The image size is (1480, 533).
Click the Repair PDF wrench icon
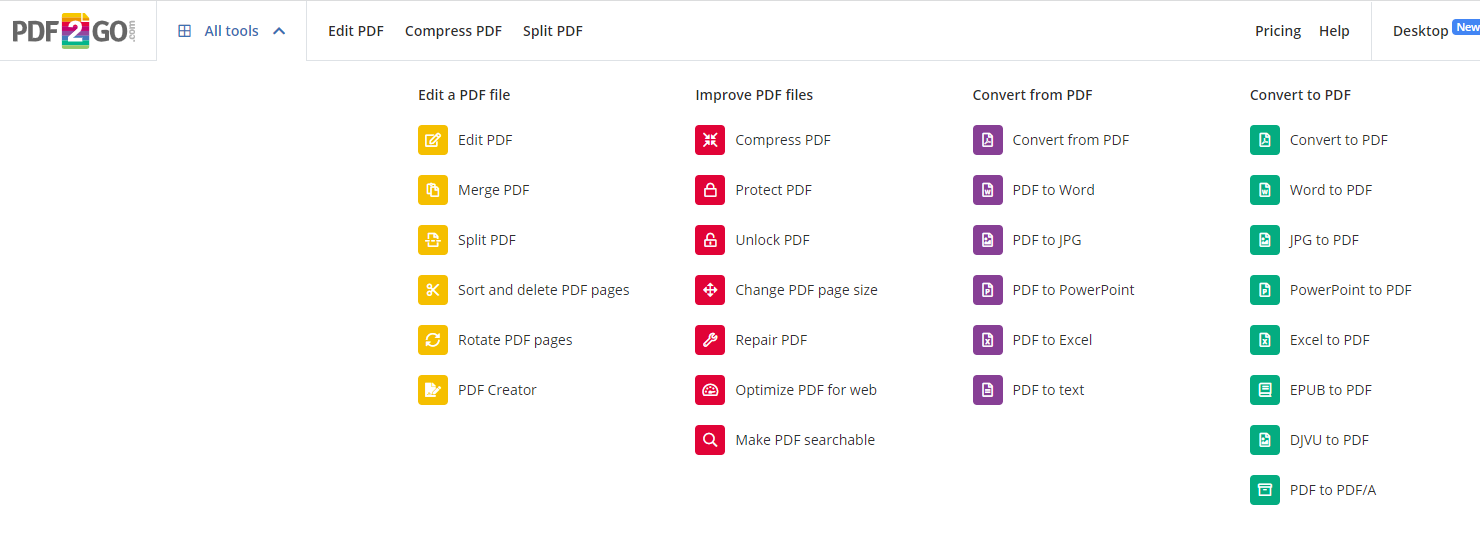click(x=710, y=340)
